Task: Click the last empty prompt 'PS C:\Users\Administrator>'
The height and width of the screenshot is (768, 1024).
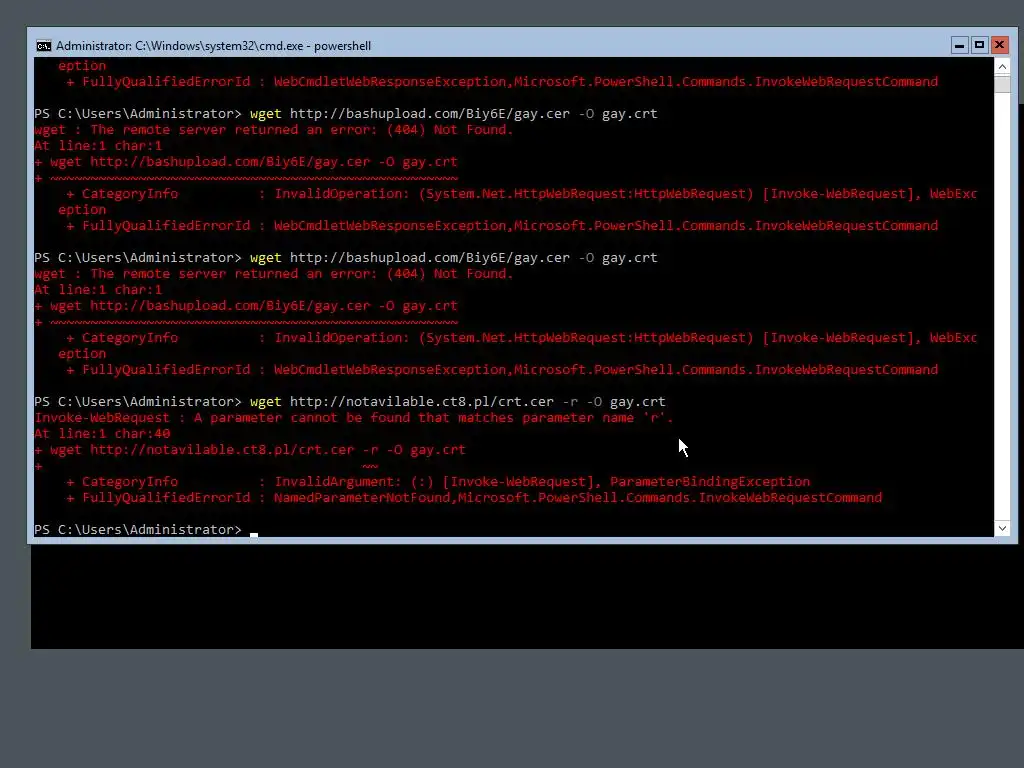Action: tap(138, 530)
